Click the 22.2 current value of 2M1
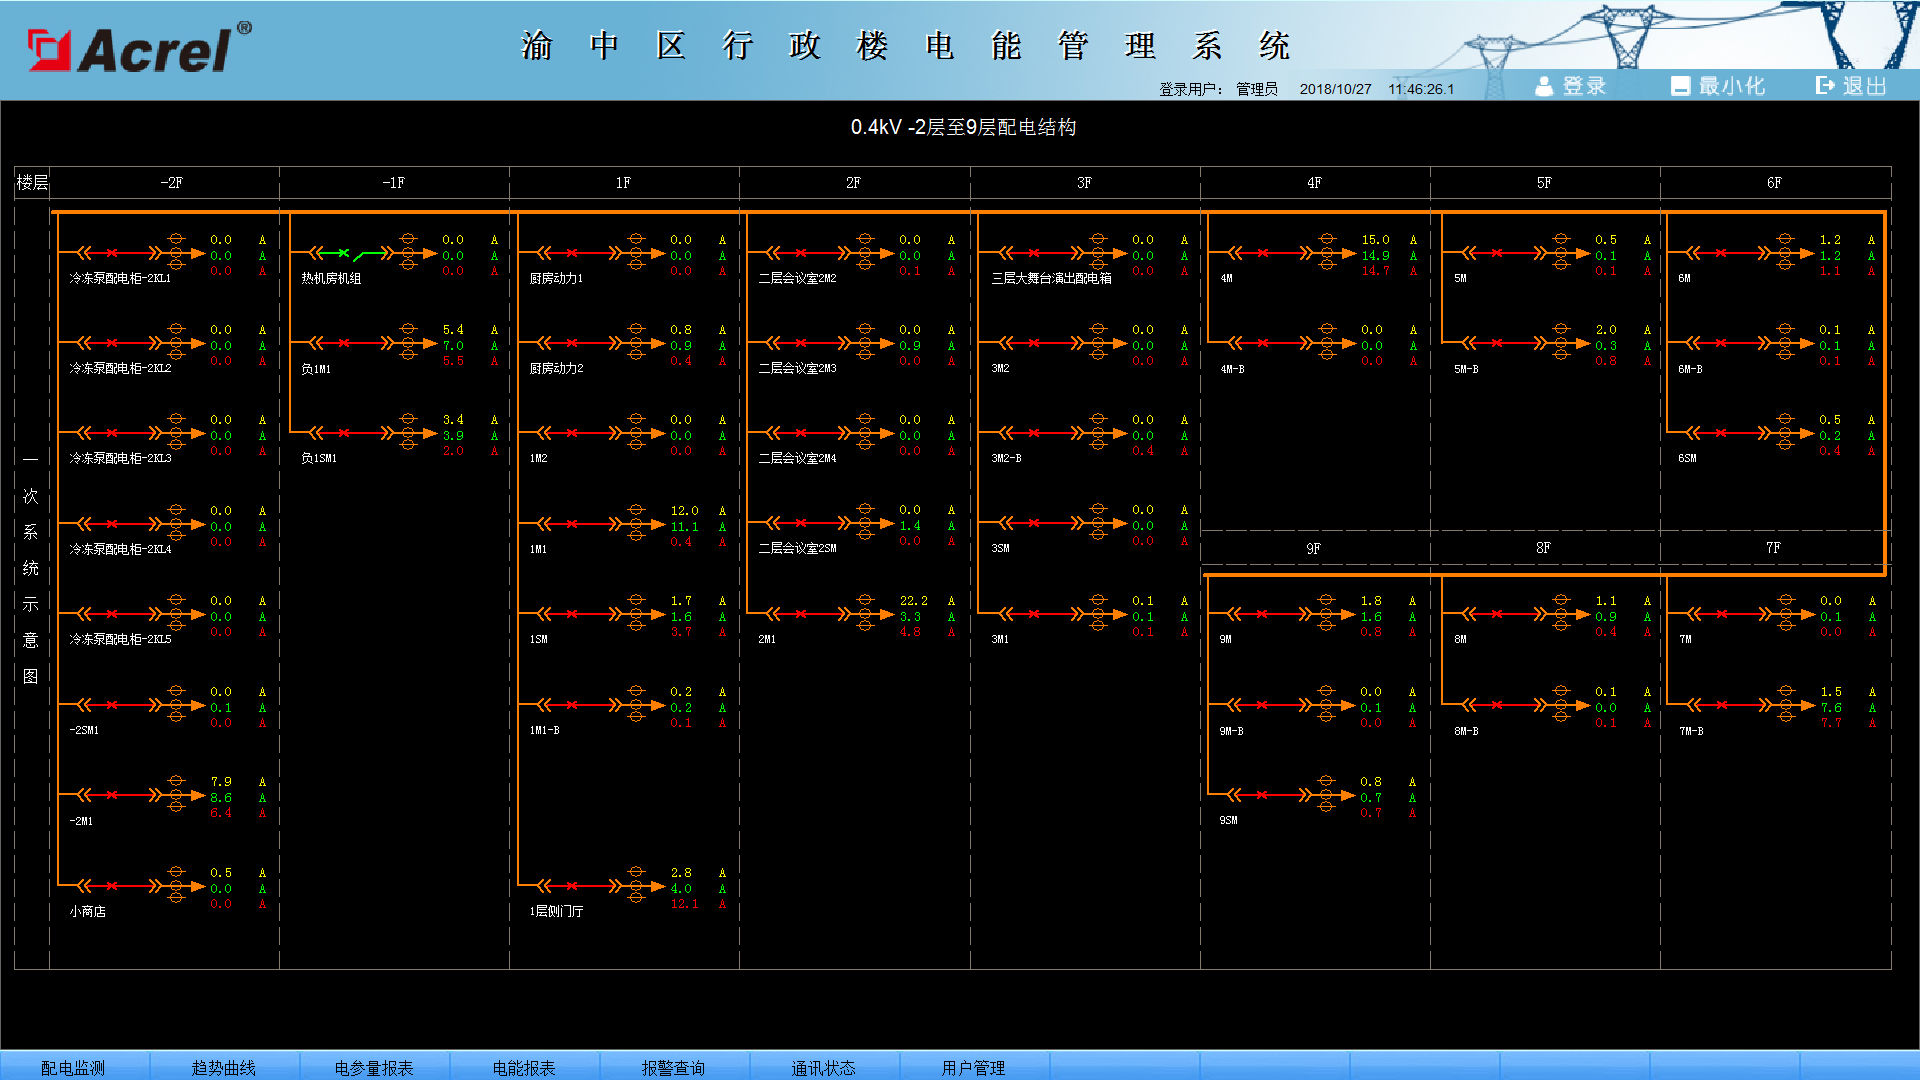Image resolution: width=1920 pixels, height=1080 pixels. pyautogui.click(x=913, y=601)
